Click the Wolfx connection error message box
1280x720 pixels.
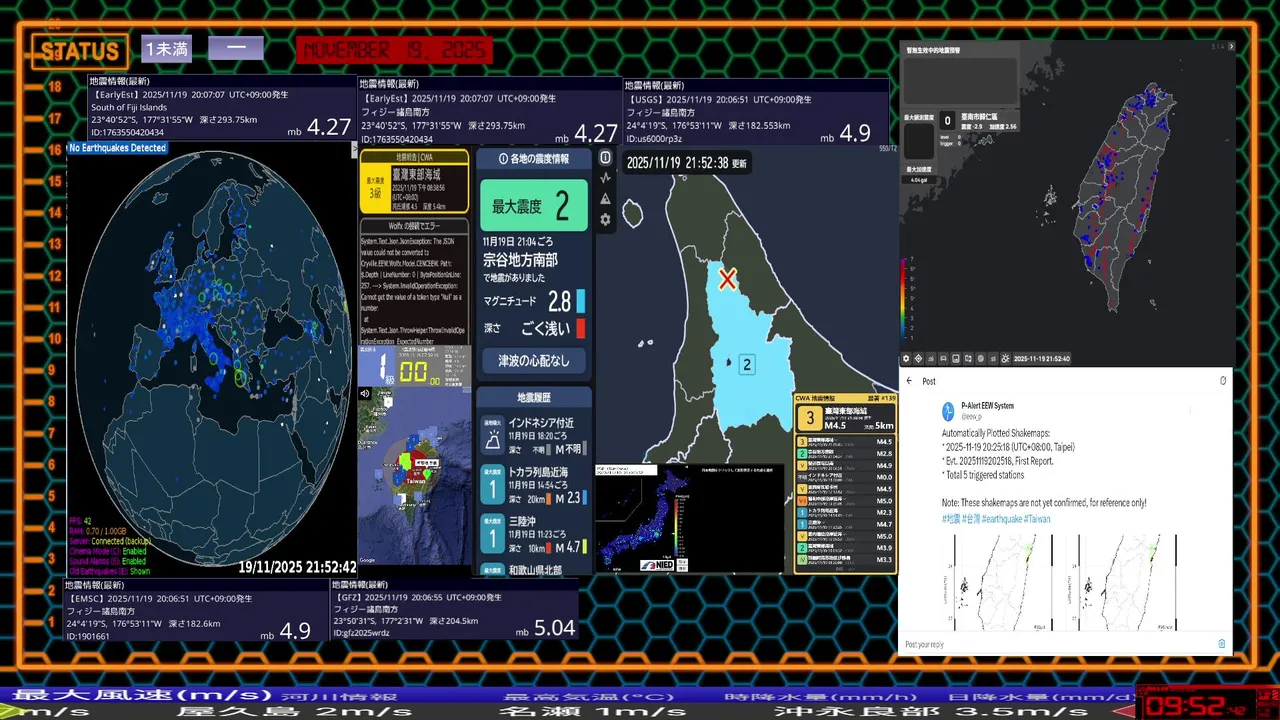click(414, 281)
